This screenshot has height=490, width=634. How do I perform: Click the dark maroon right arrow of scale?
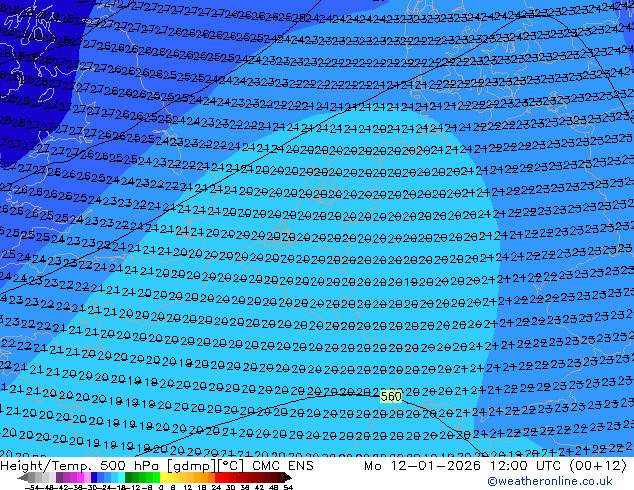click(287, 477)
